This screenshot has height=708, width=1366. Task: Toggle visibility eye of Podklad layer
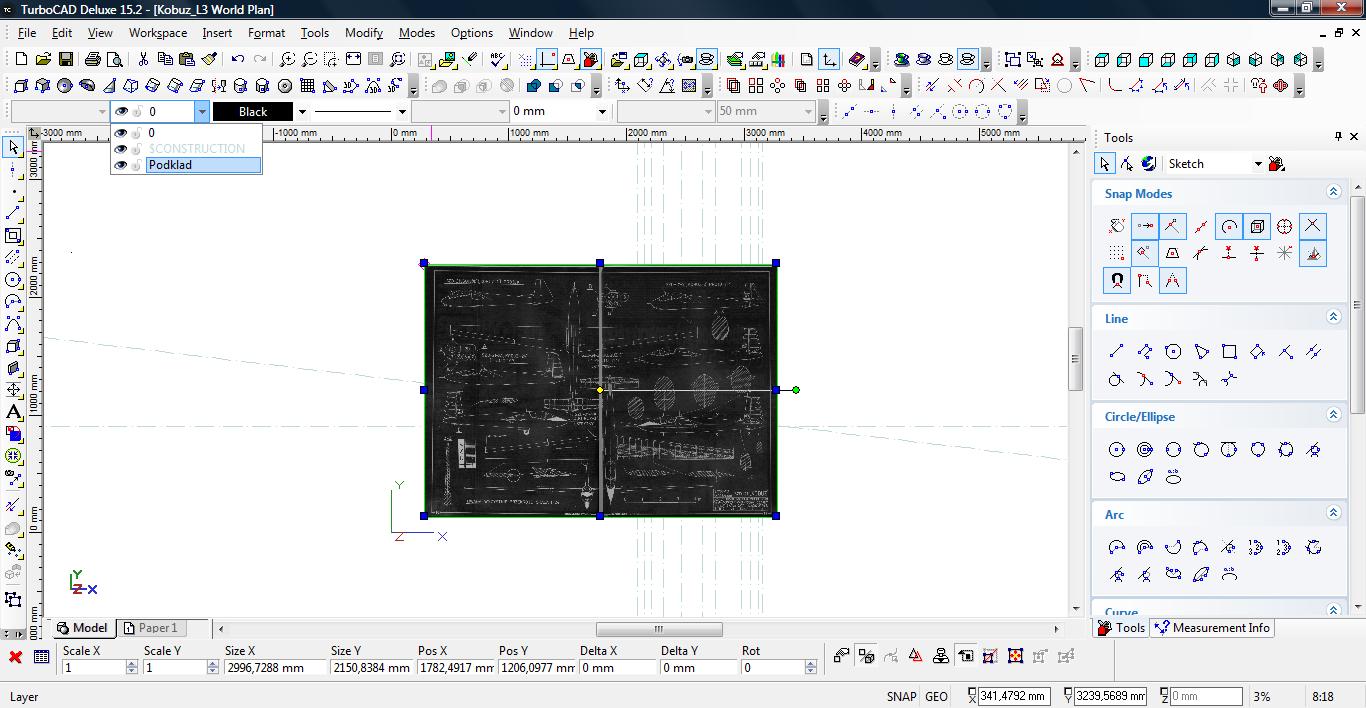click(x=121, y=165)
